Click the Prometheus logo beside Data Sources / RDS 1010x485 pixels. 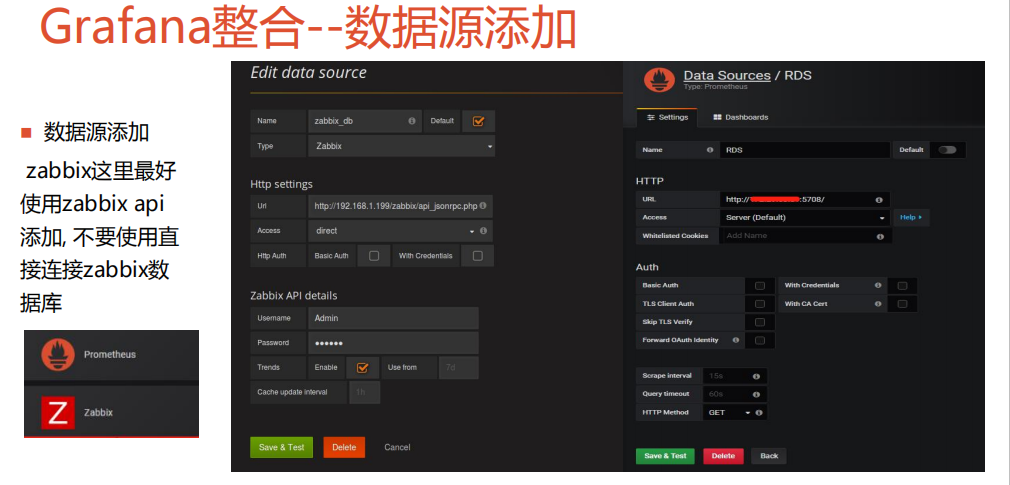click(659, 81)
